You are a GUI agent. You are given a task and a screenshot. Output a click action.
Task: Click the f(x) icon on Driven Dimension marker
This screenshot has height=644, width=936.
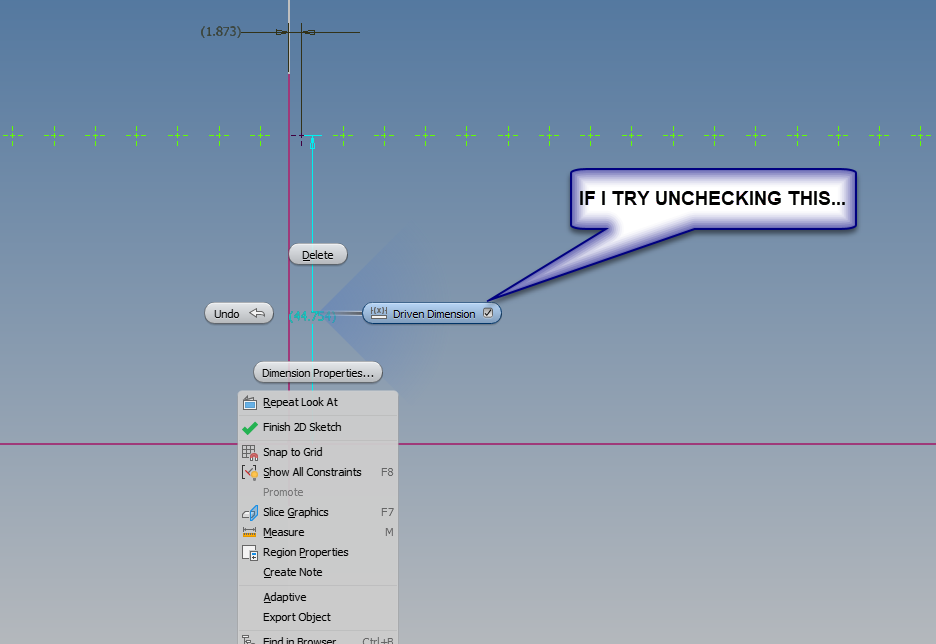coord(378,313)
